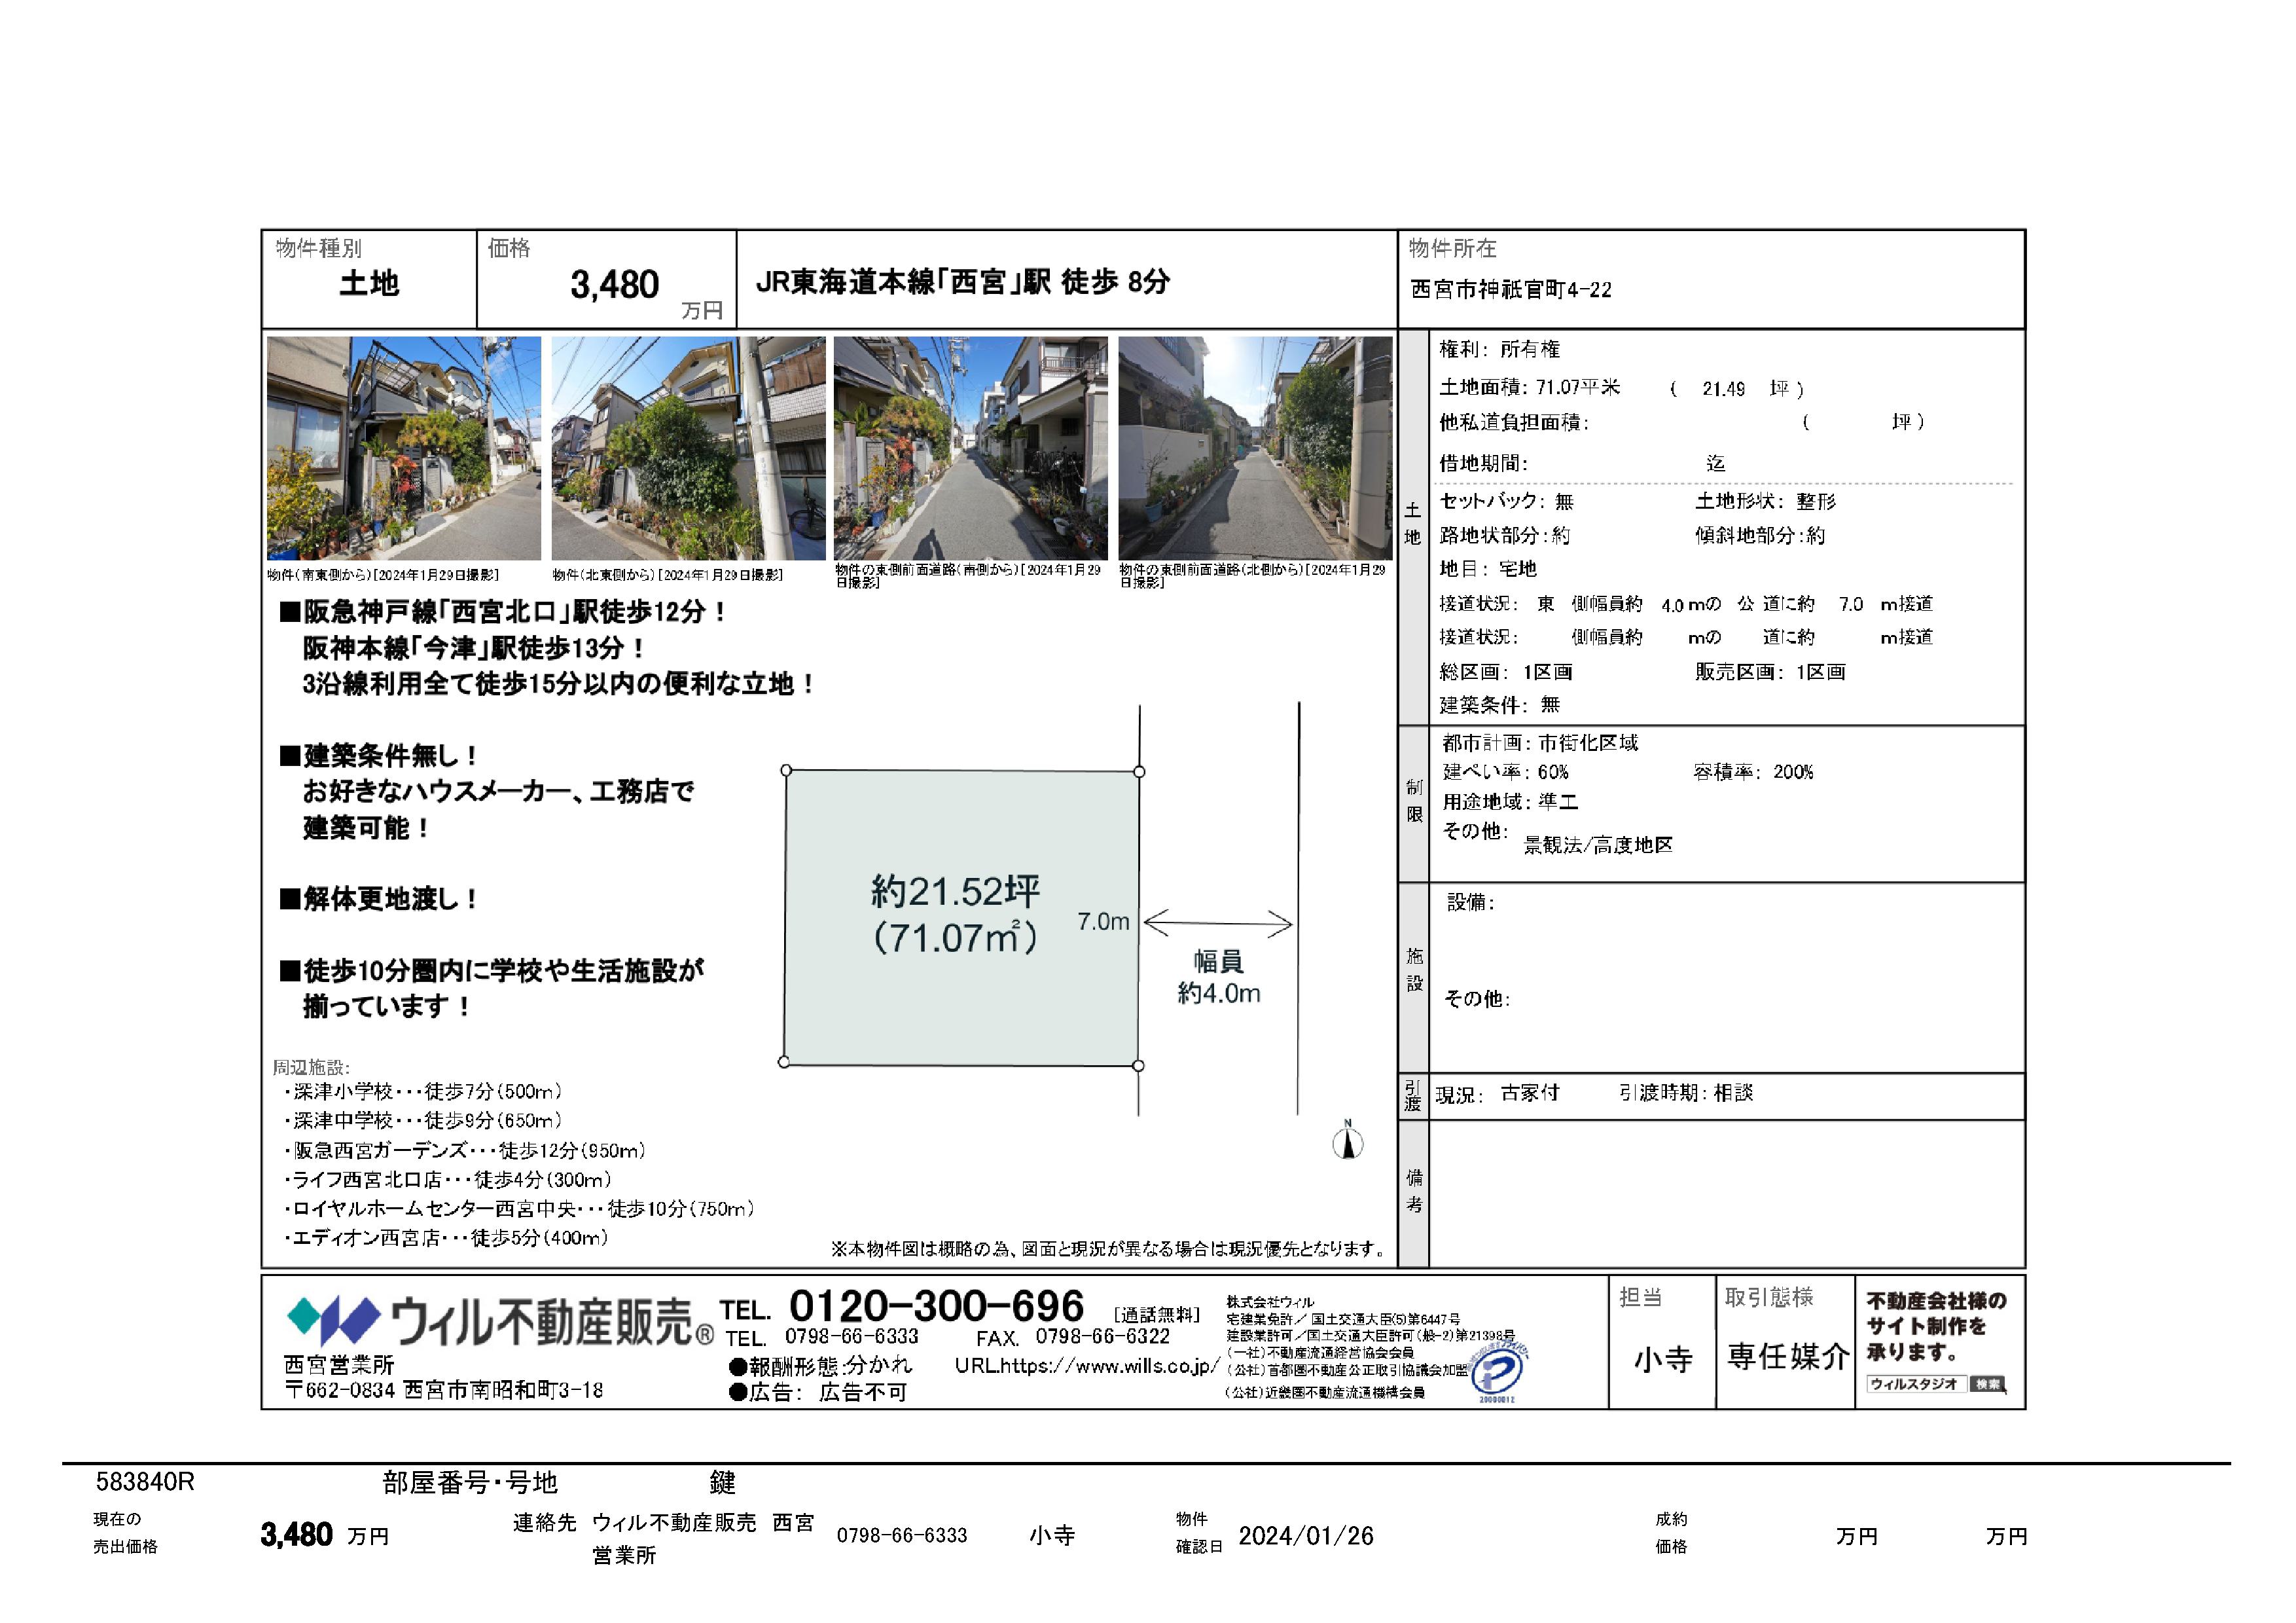
Task: Click the 検索 search button icon
Action: tap(1986, 1384)
